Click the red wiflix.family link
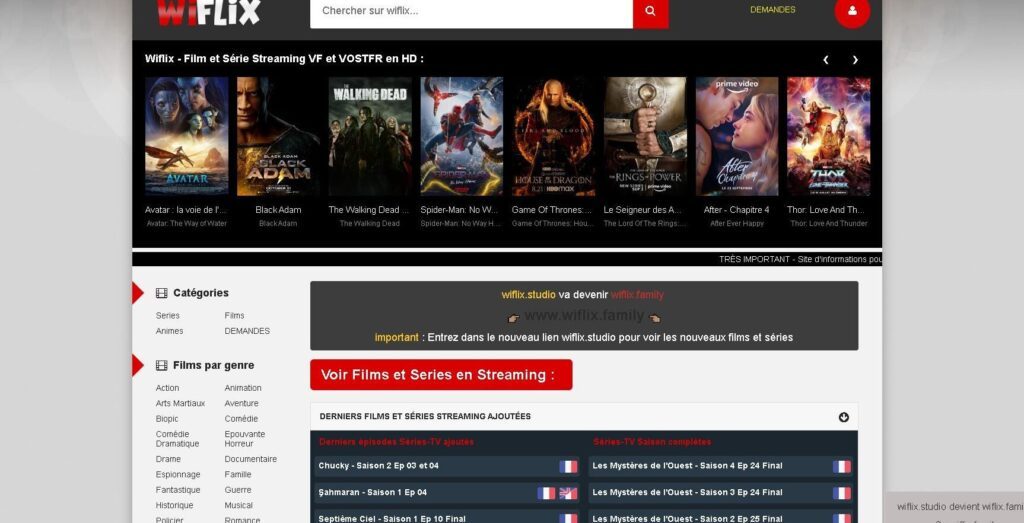Image resolution: width=1024 pixels, height=523 pixels. point(637,295)
